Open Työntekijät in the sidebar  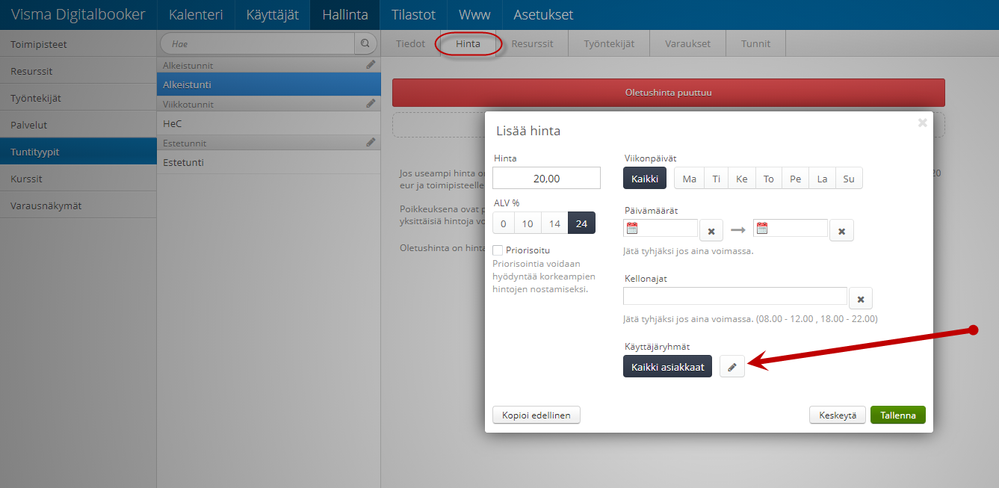point(78,98)
